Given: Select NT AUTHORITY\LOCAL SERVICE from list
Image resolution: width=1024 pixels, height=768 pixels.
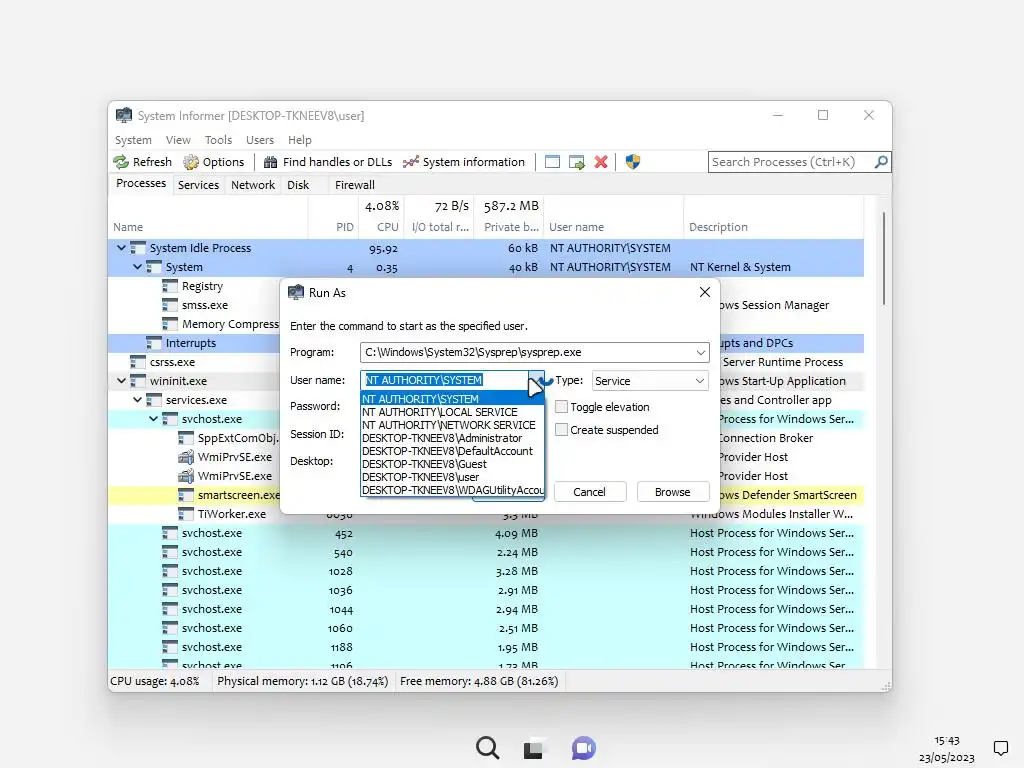Looking at the screenshot, I should pos(452,412).
